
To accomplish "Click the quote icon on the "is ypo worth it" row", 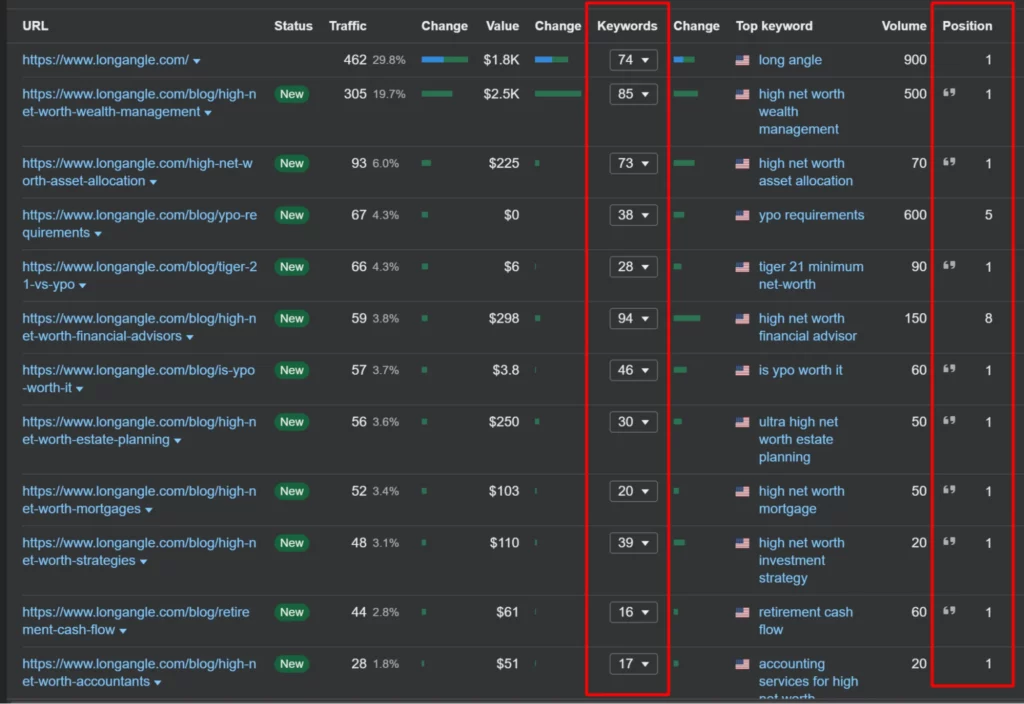I will point(948,370).
